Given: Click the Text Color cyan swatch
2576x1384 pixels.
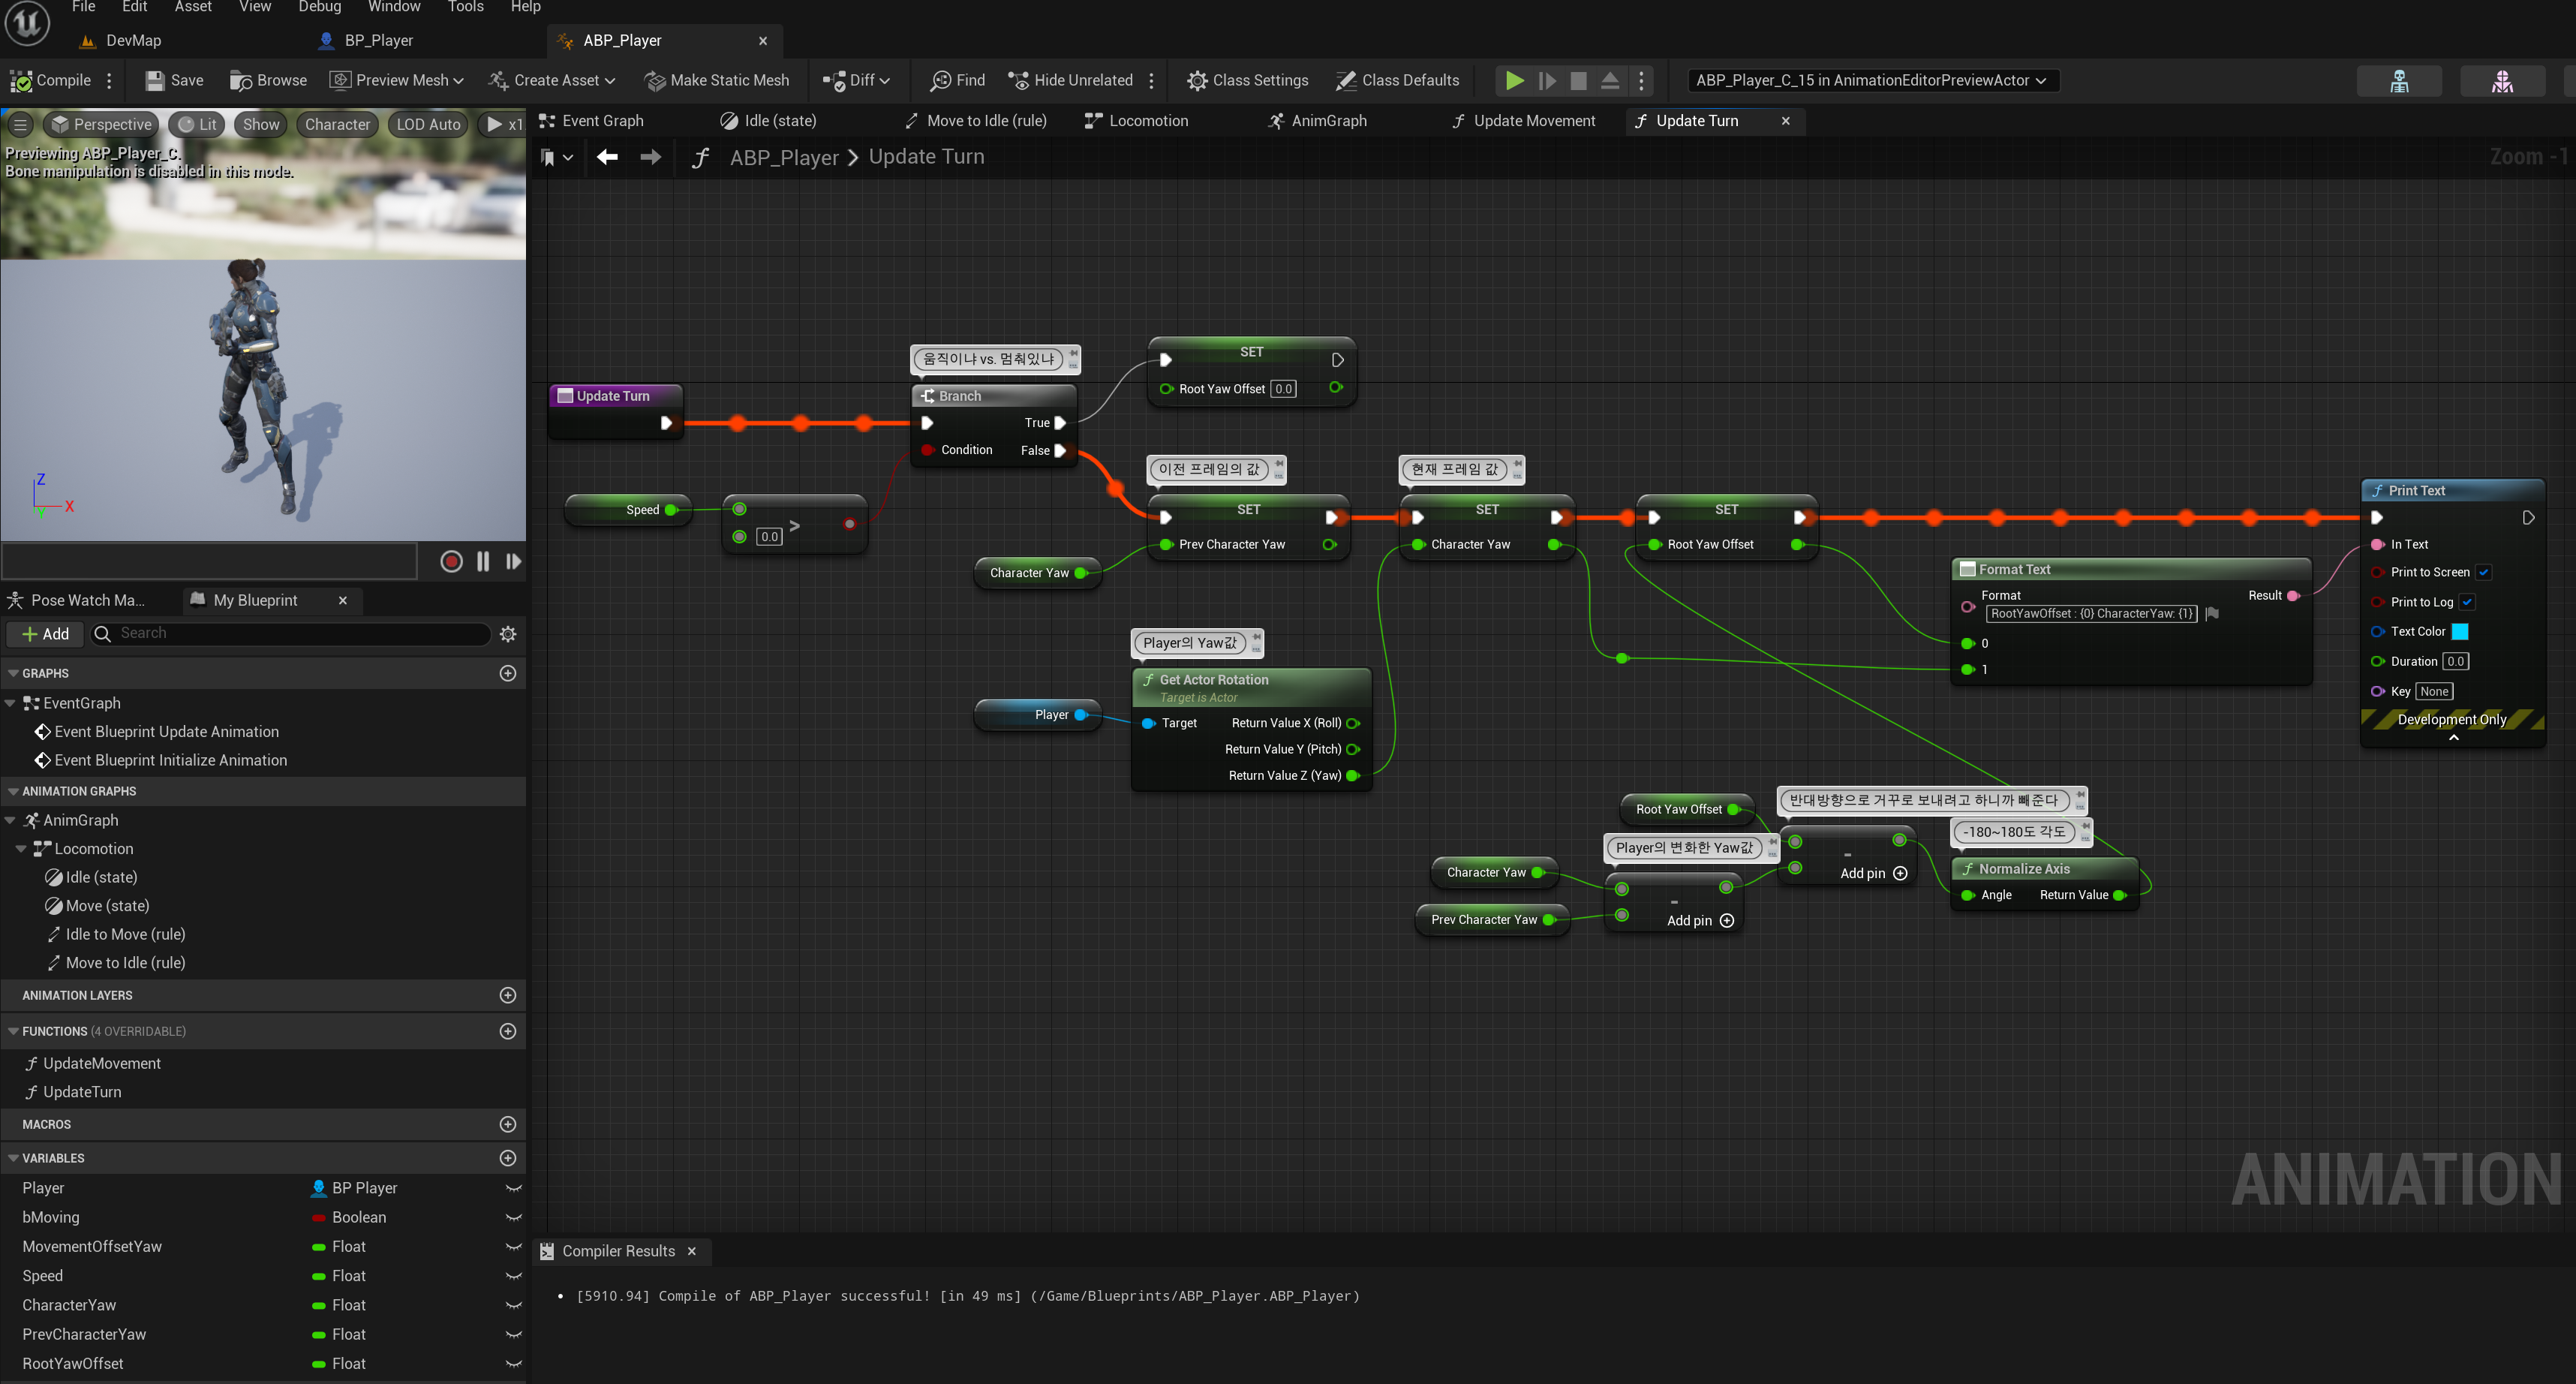Looking at the screenshot, I should click(2461, 631).
